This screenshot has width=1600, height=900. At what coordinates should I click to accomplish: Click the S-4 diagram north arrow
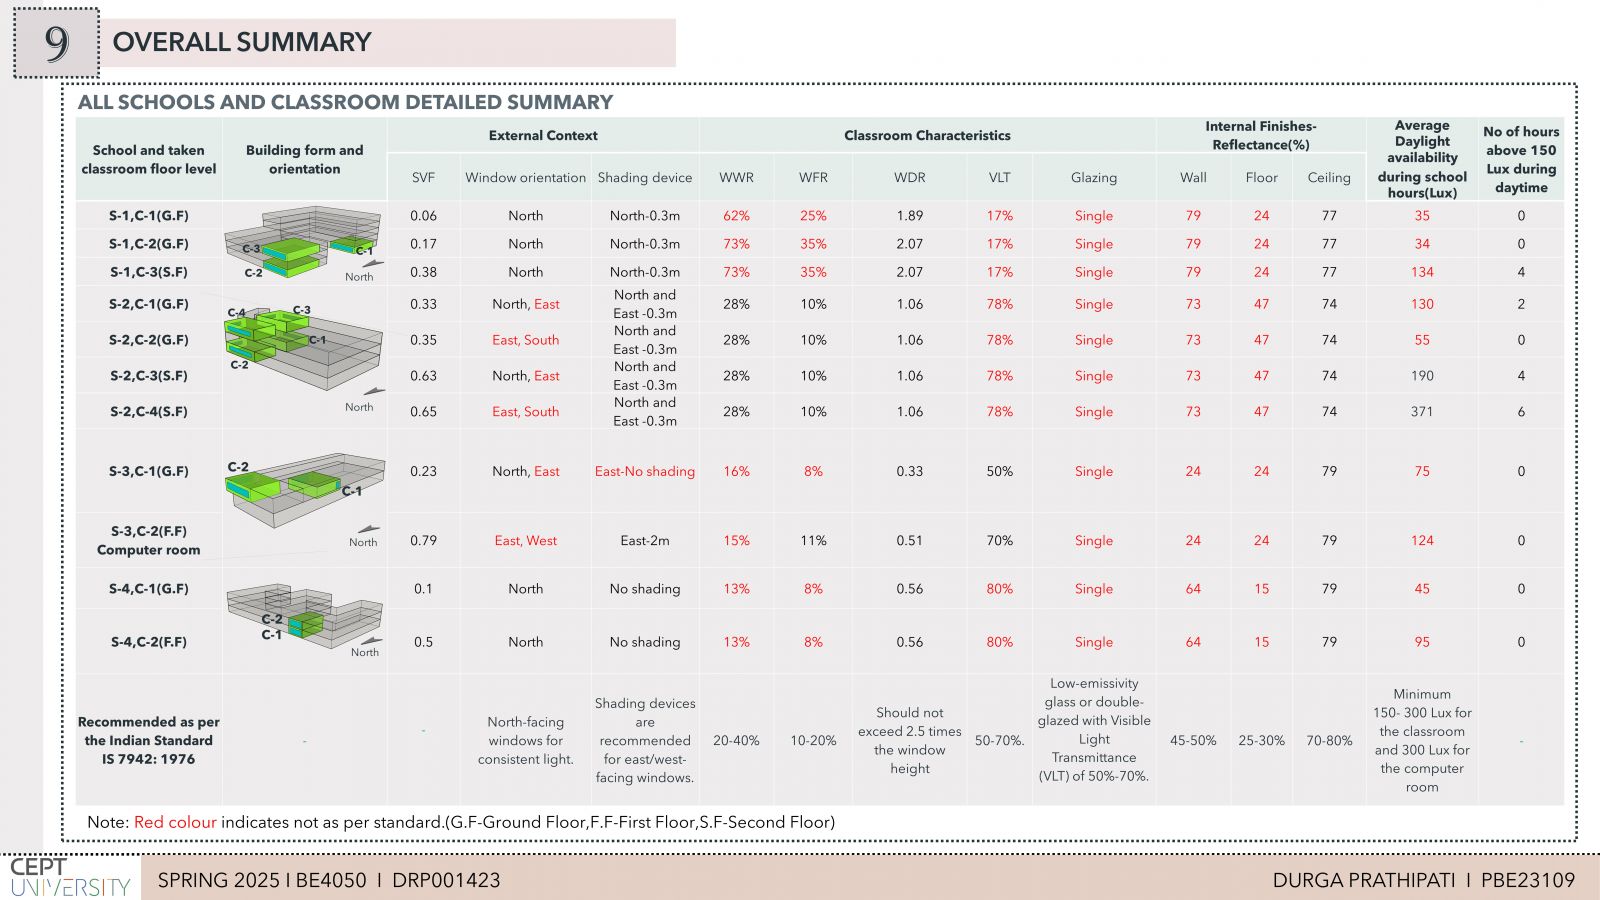pyautogui.click(x=371, y=639)
